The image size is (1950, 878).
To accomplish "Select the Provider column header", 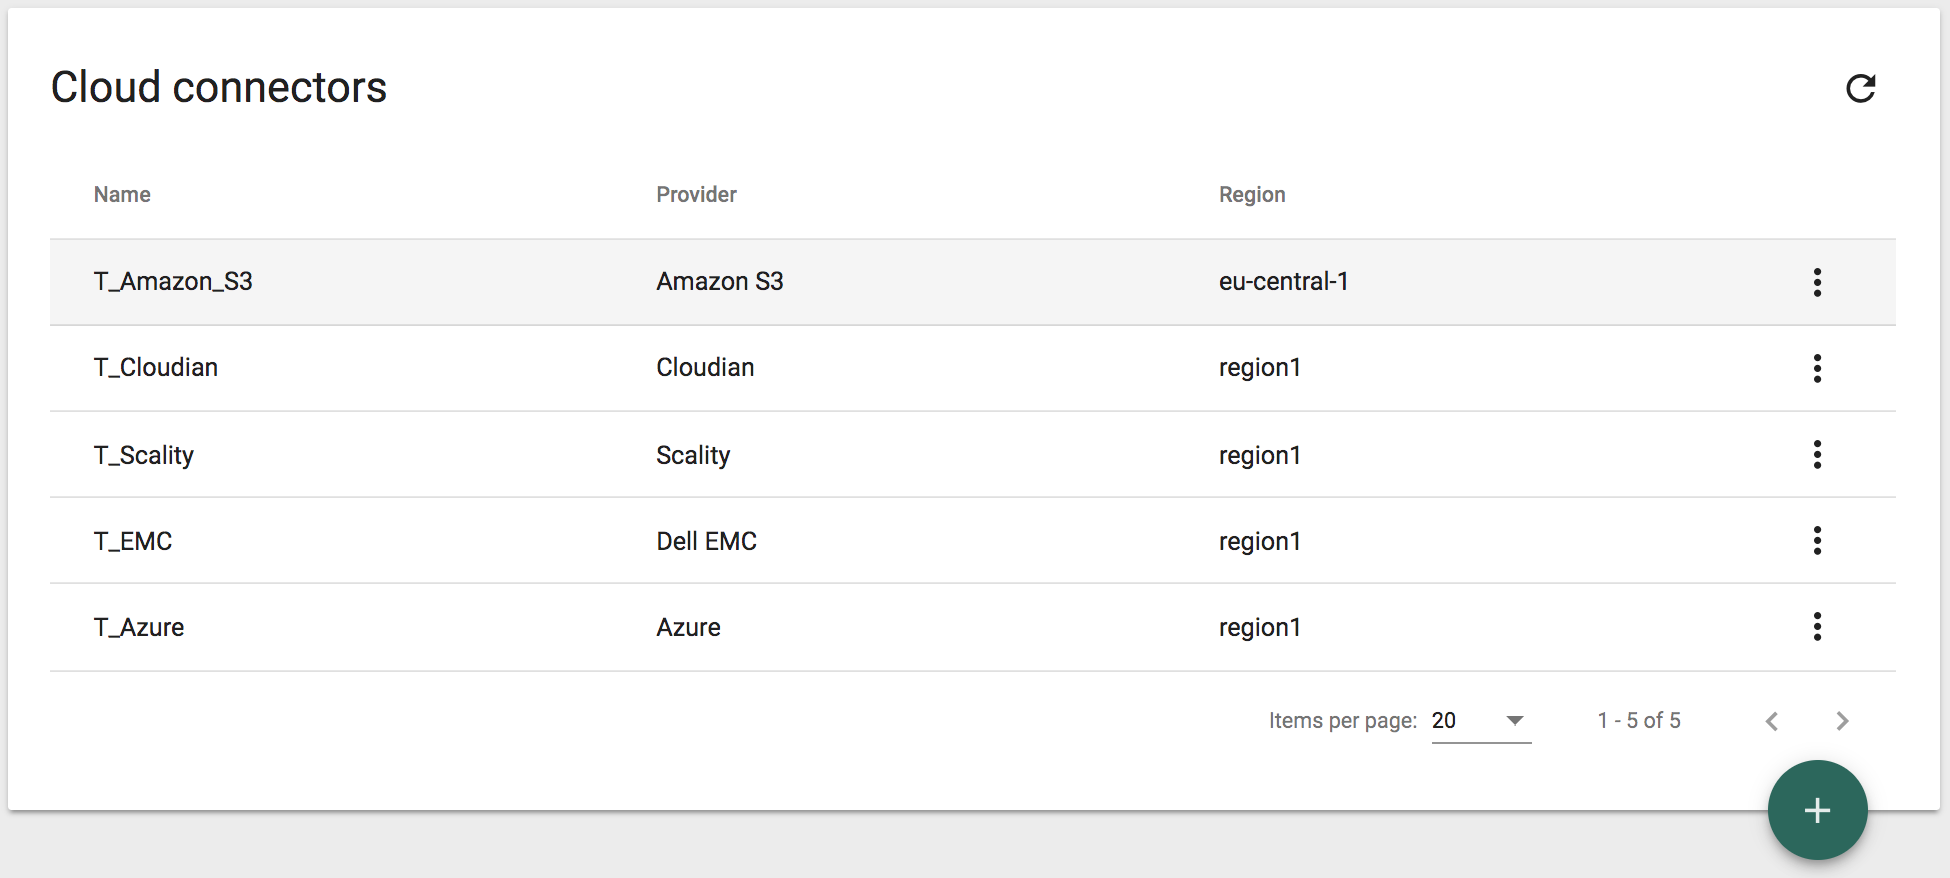I will [x=696, y=194].
